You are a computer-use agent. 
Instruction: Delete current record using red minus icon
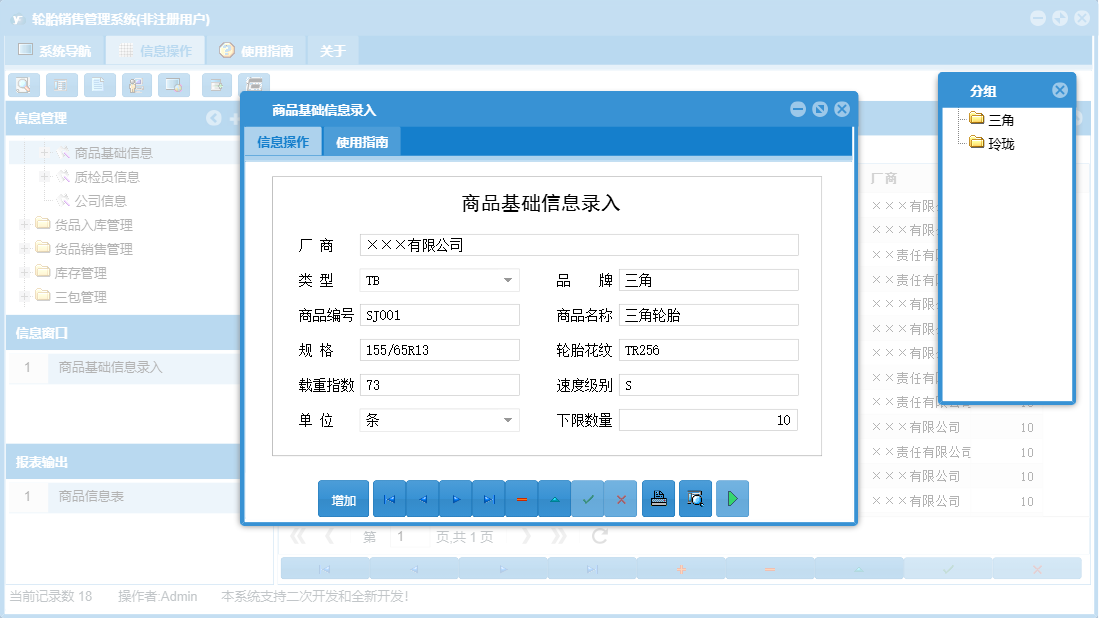pos(521,498)
